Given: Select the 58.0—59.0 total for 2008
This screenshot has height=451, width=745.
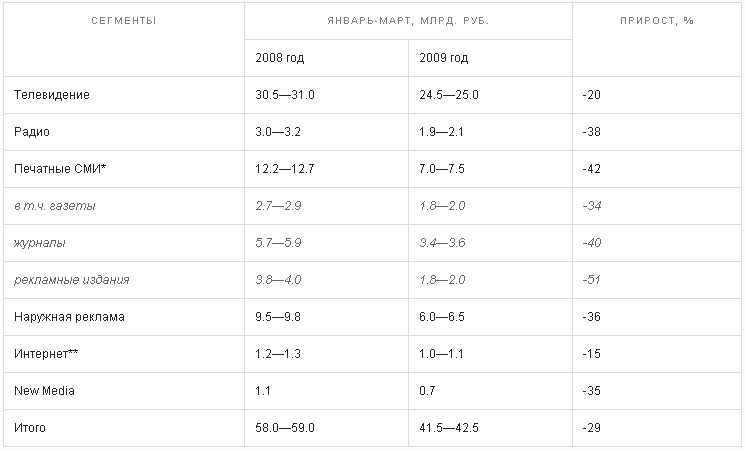Looking at the screenshot, I should [285, 428].
